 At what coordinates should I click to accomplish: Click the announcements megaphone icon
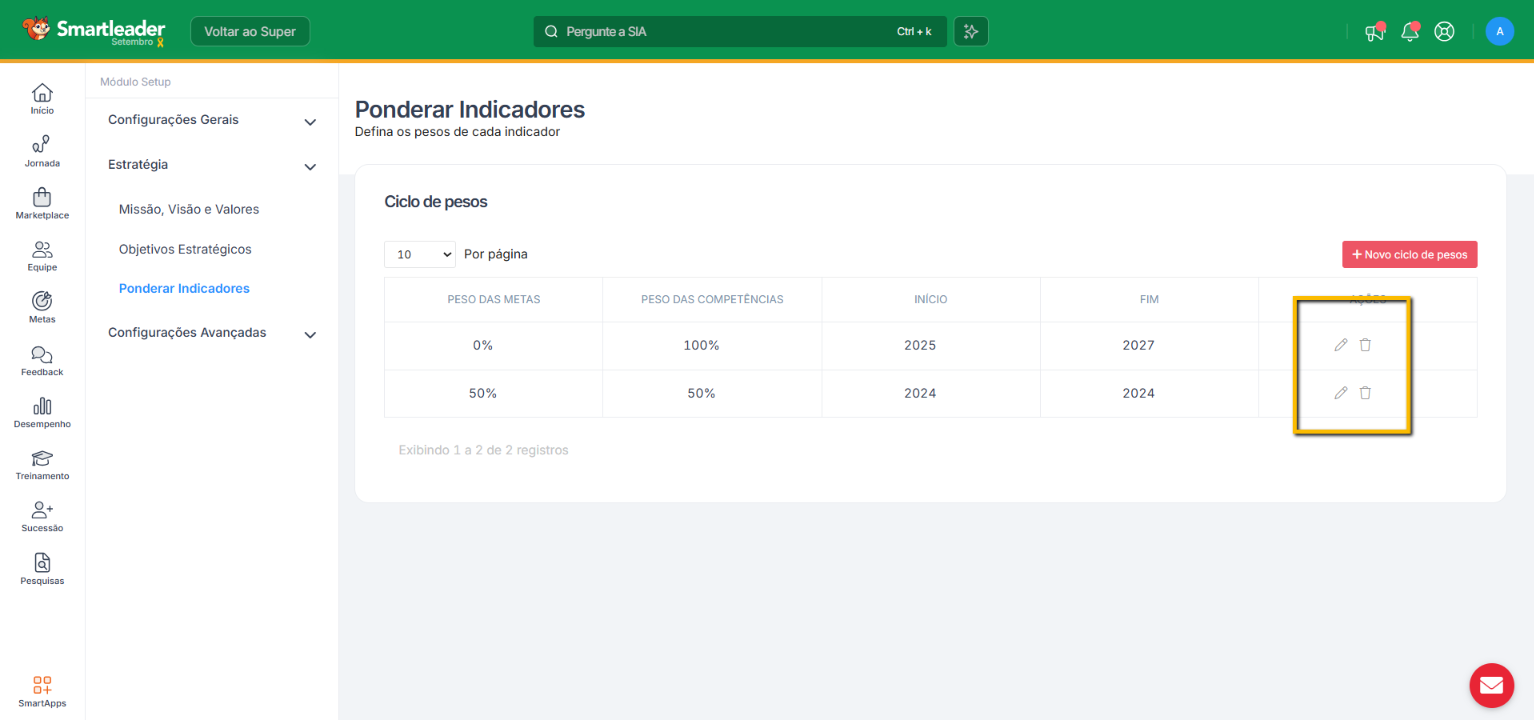tap(1375, 32)
